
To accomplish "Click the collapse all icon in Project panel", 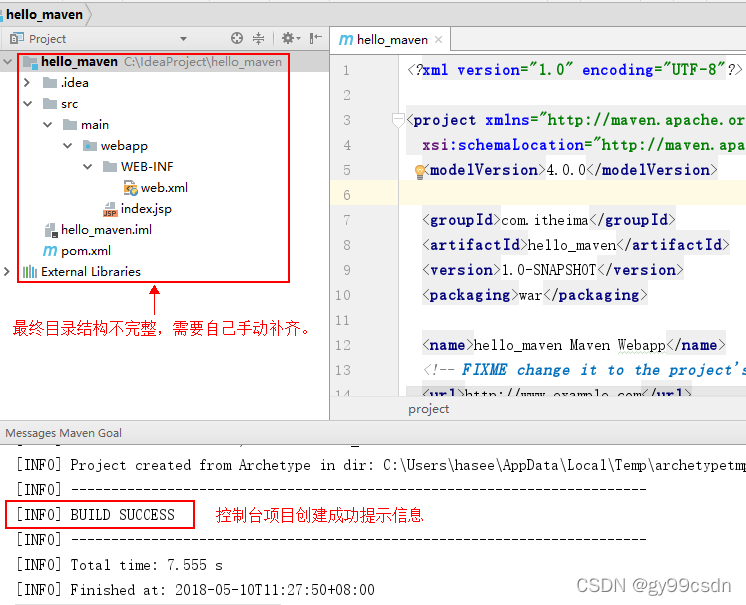I will (x=258, y=38).
